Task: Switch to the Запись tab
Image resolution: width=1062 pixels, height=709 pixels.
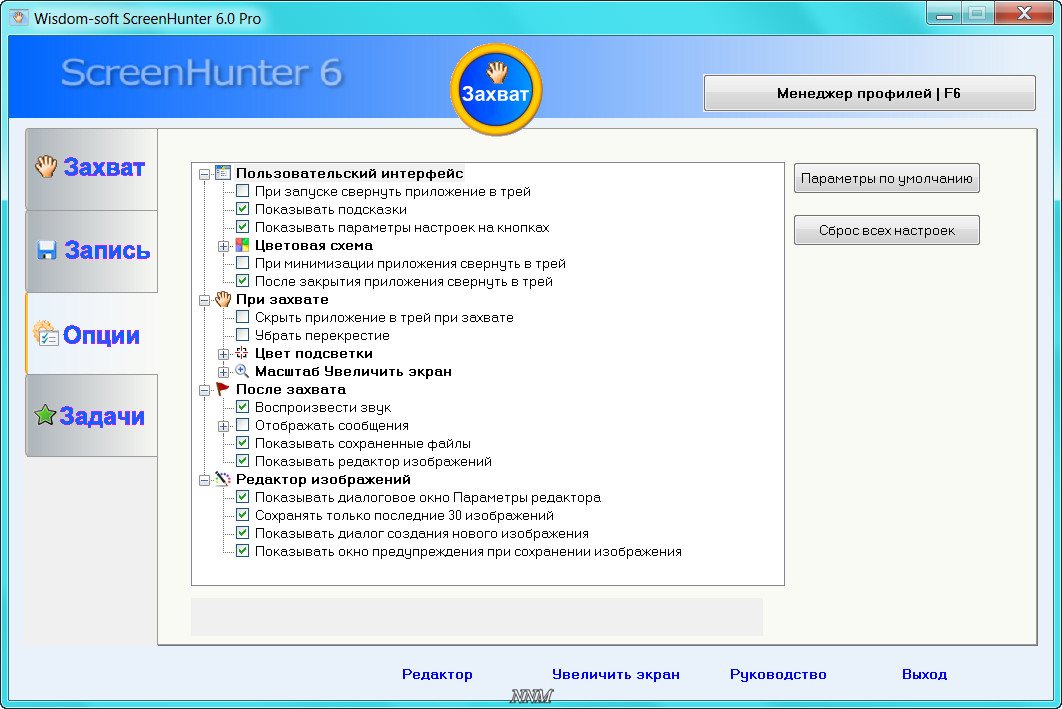Action: (x=92, y=251)
